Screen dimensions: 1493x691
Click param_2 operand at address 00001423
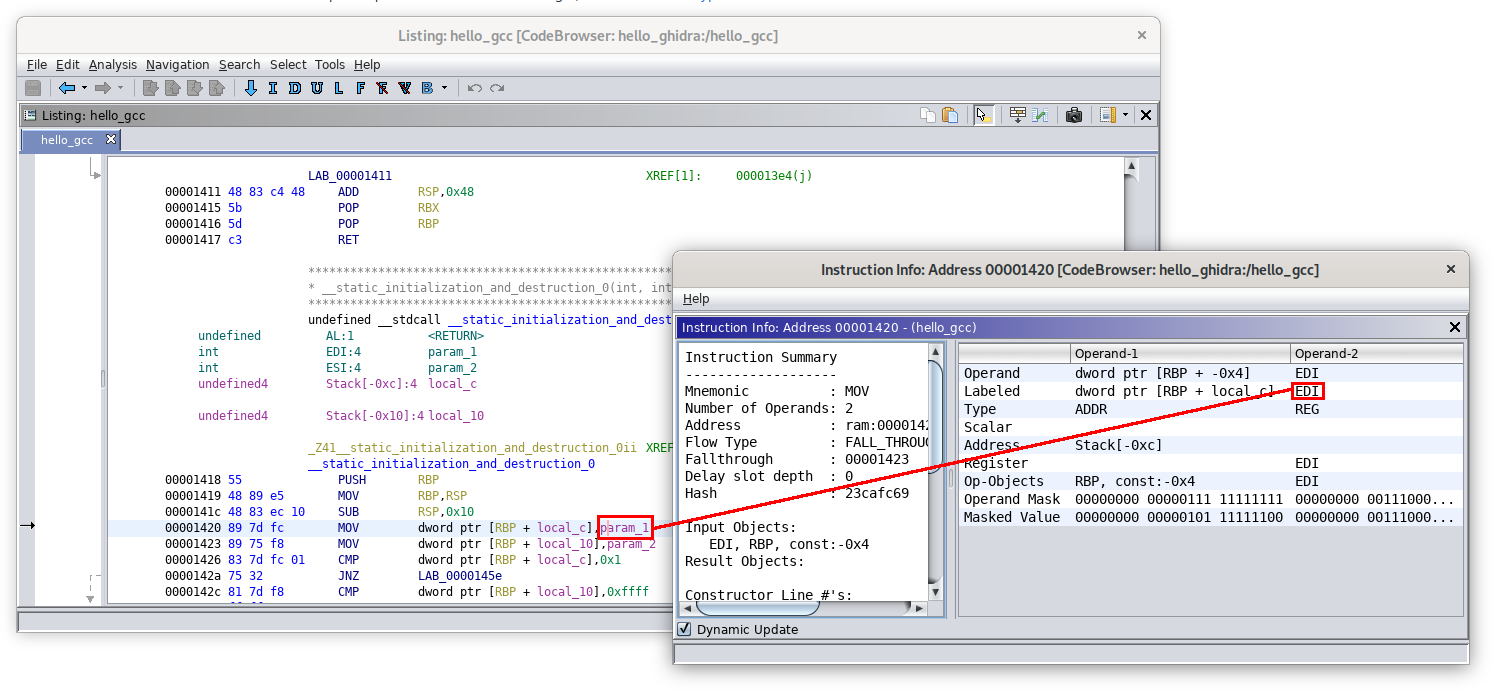click(x=632, y=544)
